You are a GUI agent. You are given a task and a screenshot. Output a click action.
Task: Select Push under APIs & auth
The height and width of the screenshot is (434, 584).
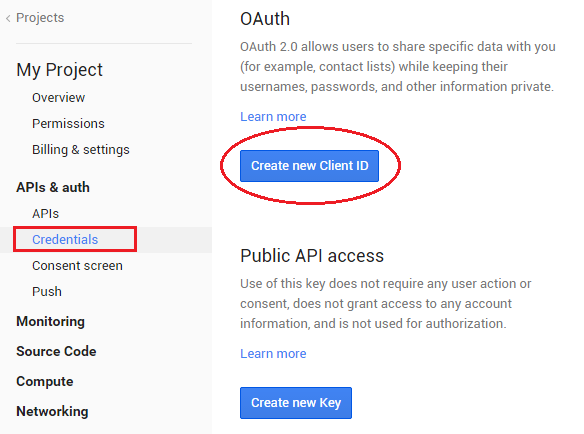(x=47, y=292)
